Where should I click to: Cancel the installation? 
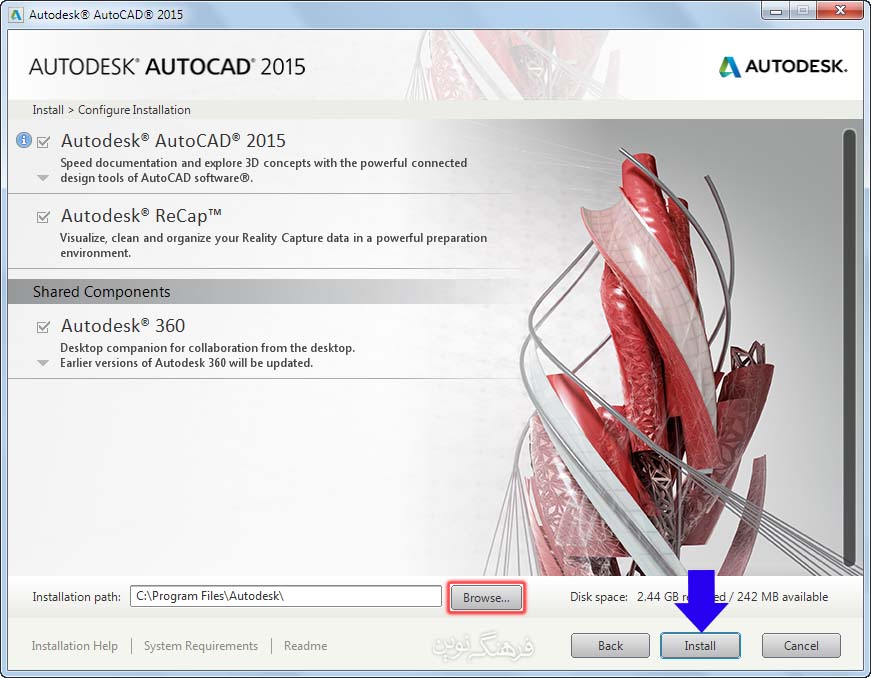801,646
